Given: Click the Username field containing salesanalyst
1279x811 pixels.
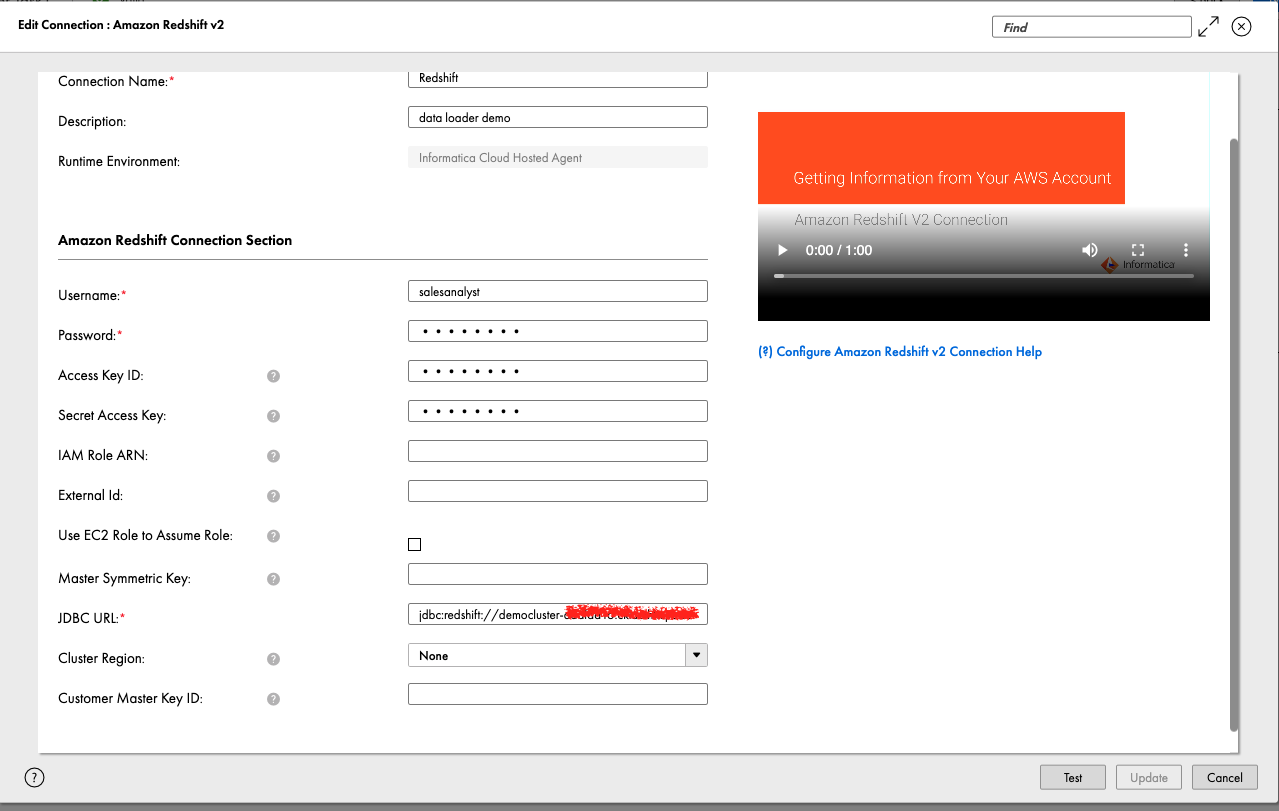Looking at the screenshot, I should pos(558,291).
